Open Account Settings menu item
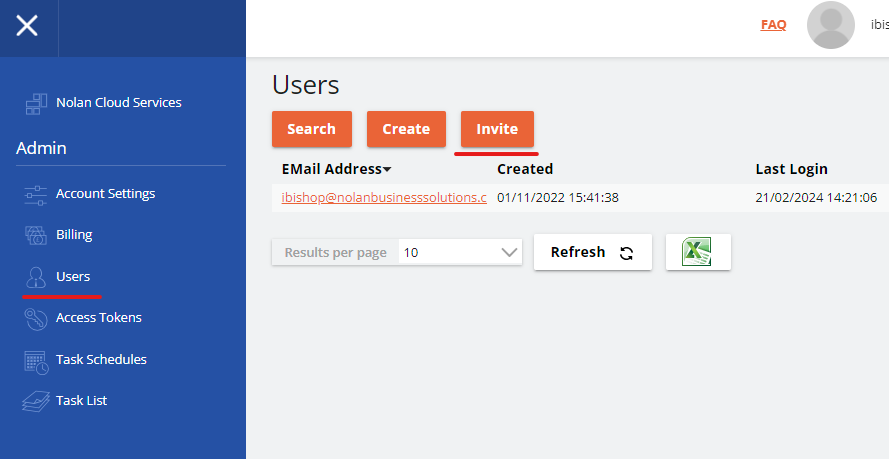Image resolution: width=889 pixels, height=459 pixels. [105, 194]
